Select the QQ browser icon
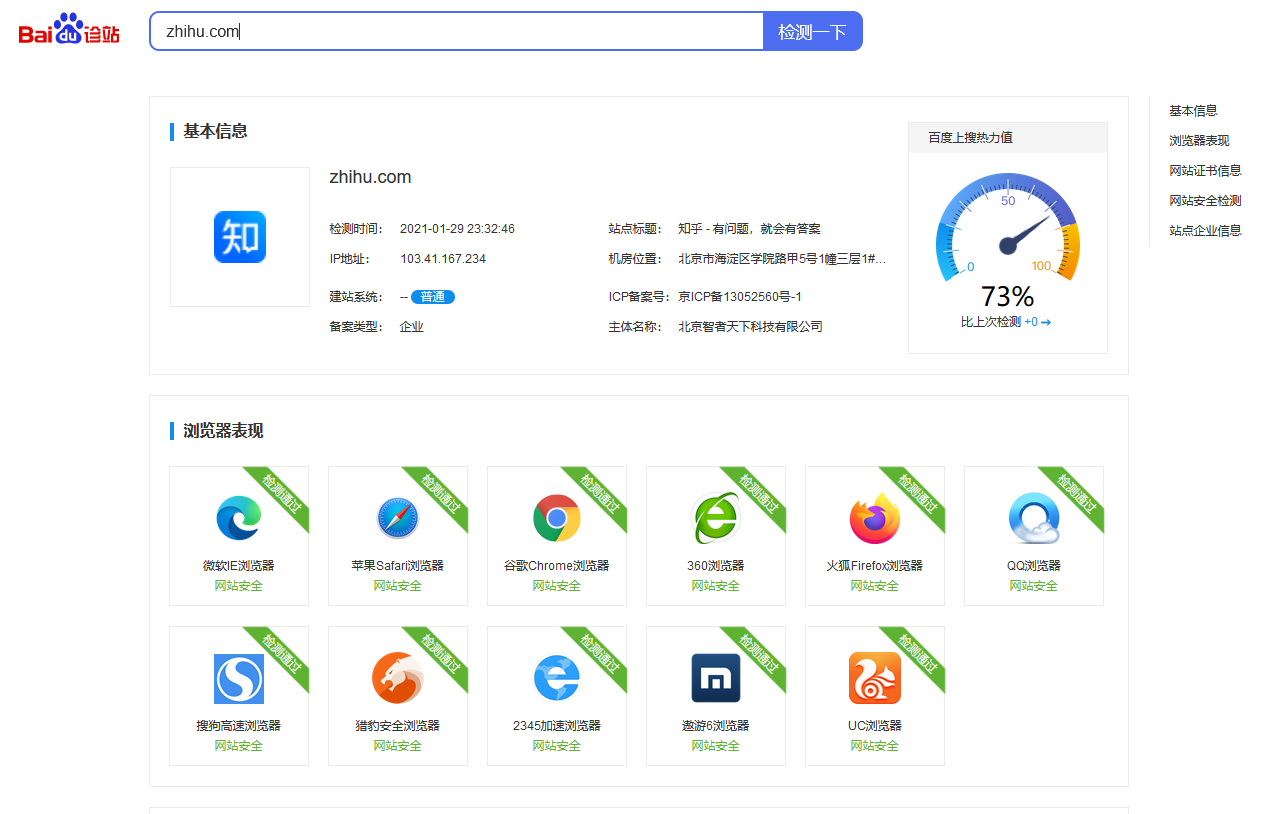Viewport: 1286px width, 814px height. 1033,518
